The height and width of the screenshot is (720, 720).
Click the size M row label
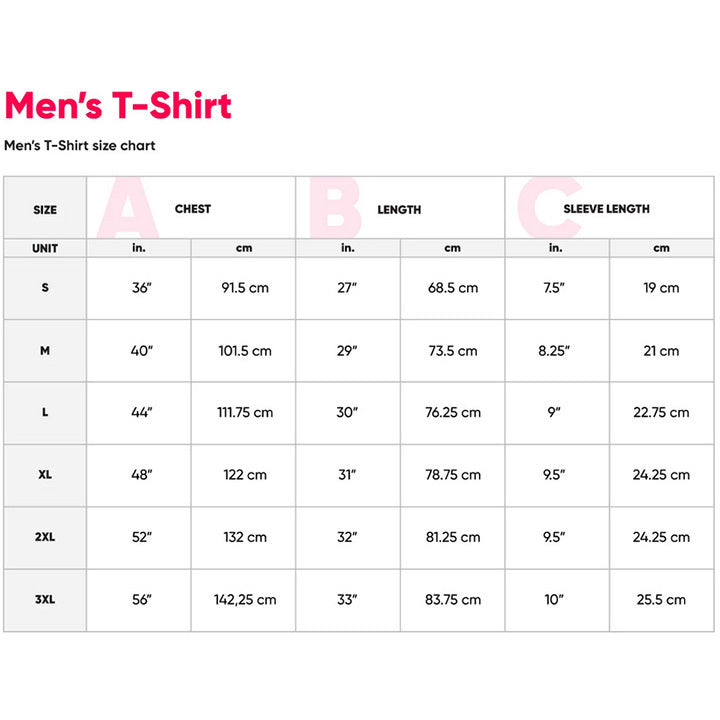[x=45, y=351]
